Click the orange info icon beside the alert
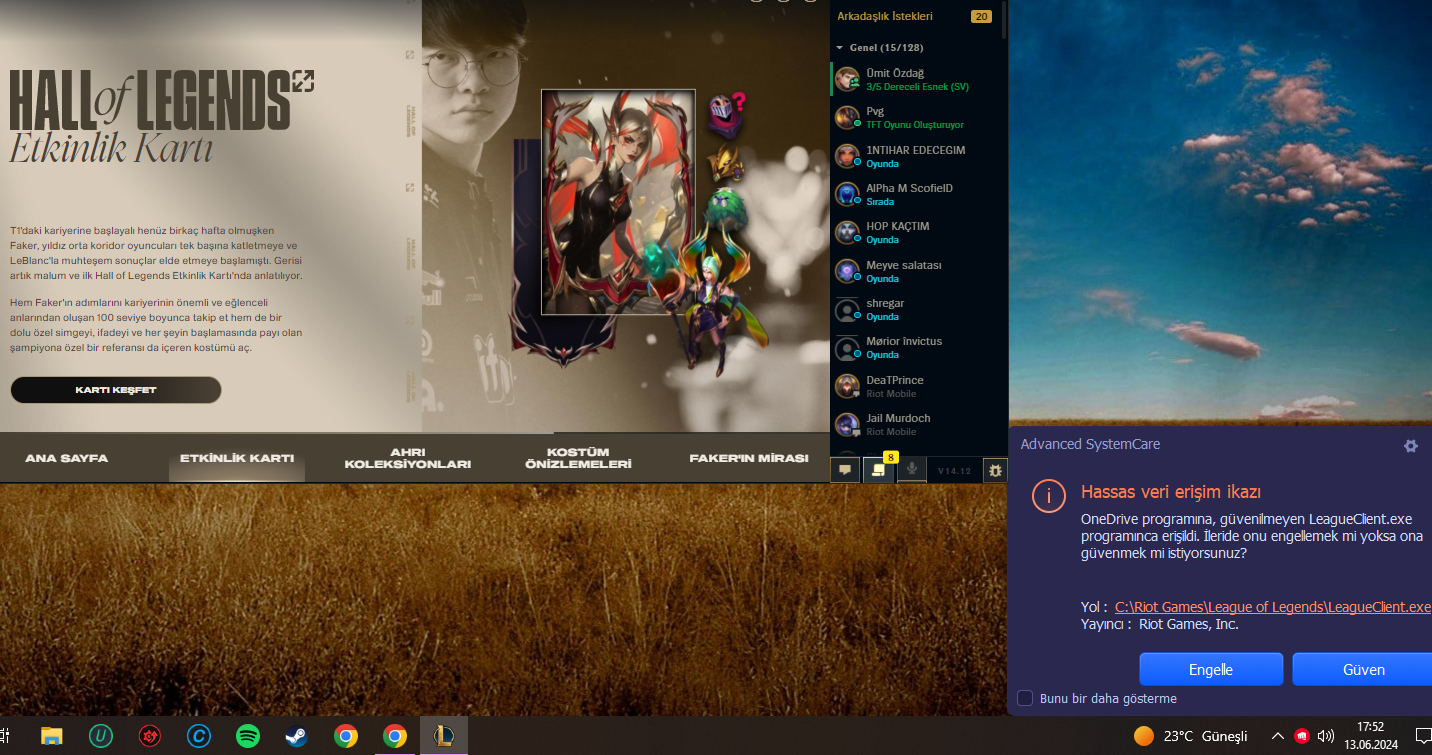This screenshot has height=755, width=1432. click(1049, 495)
